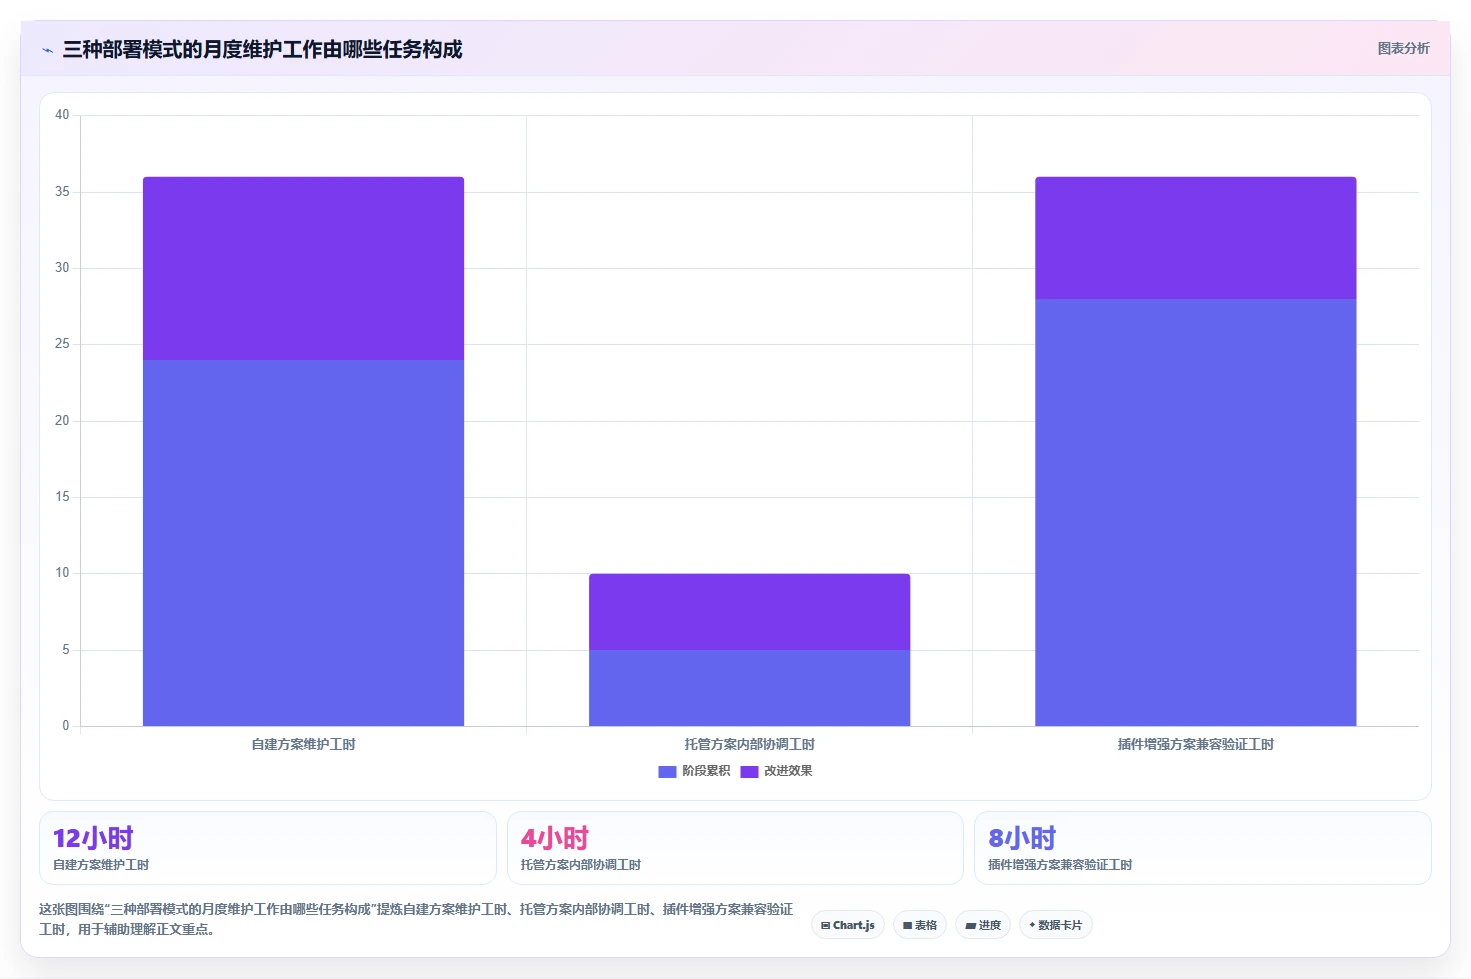Viewport: 1471px width, 979px height.
Task: Click the 进度 tag chip
Action: coord(983,925)
